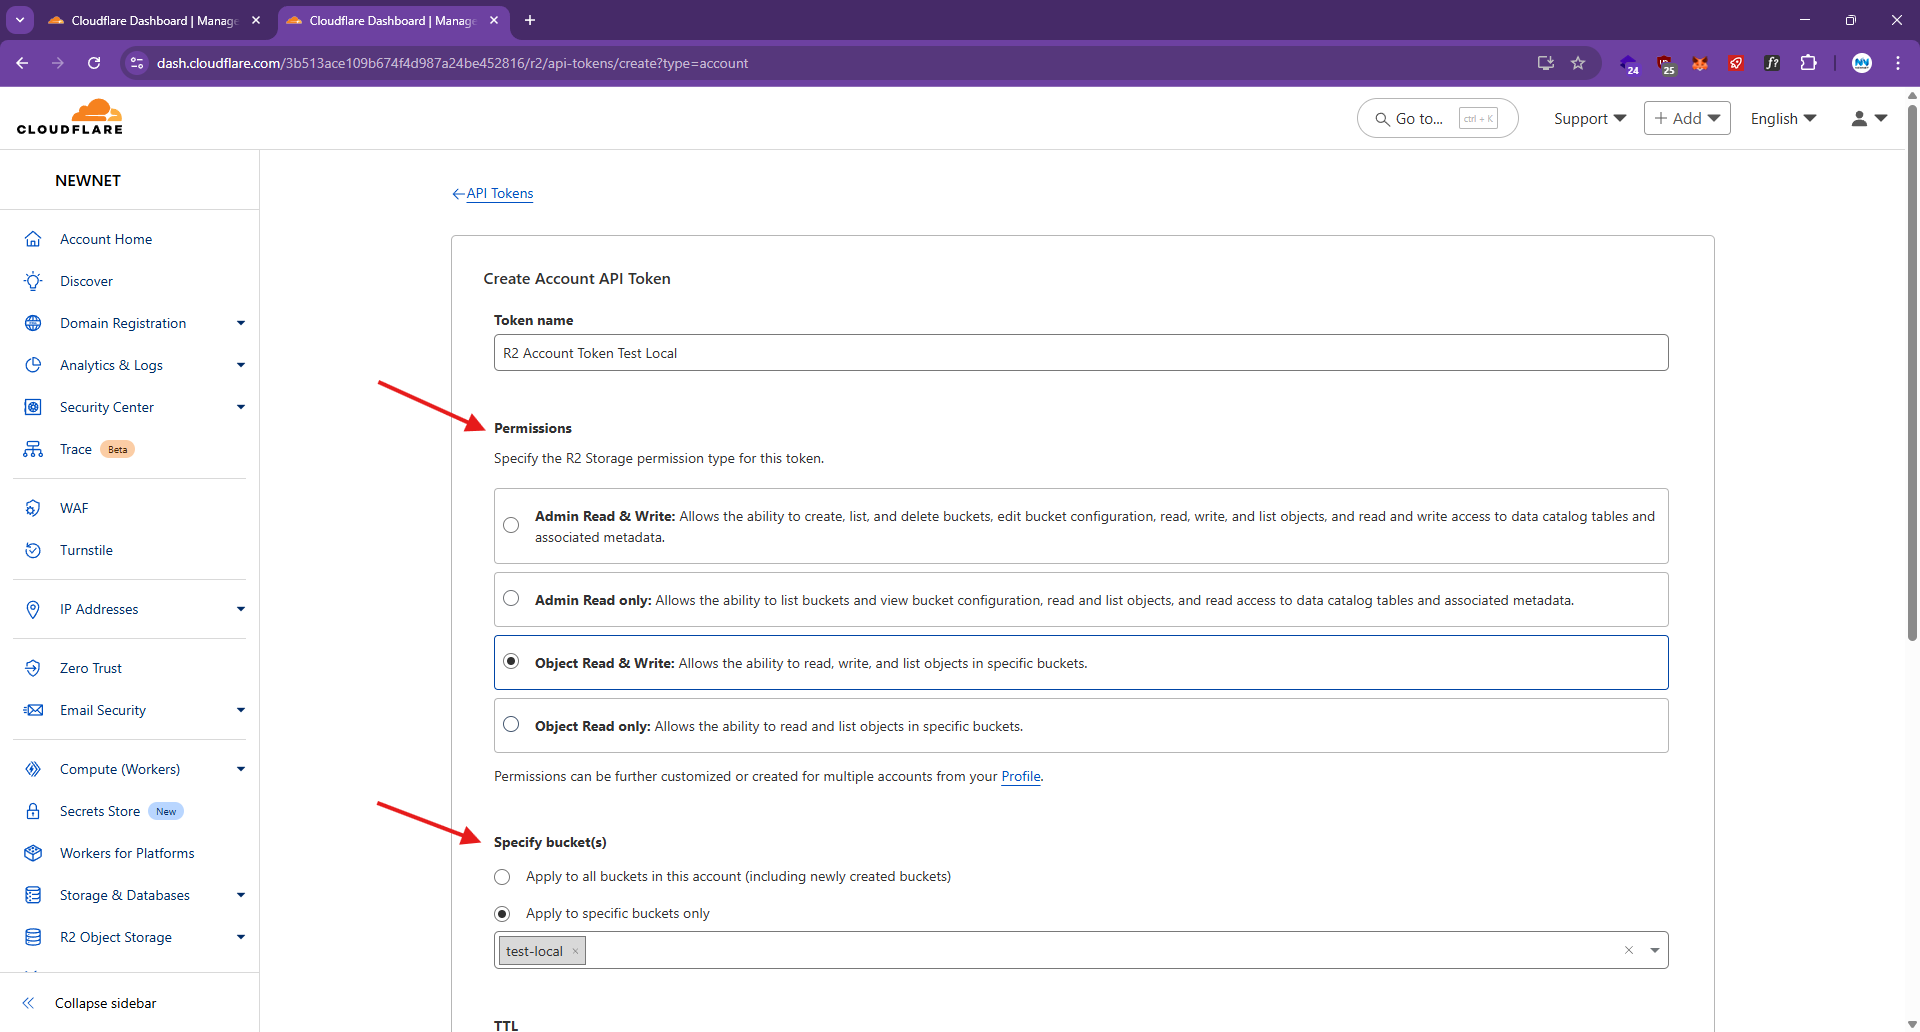The image size is (1920, 1032).
Task: Select Object Read & Write permission
Action: pos(511,661)
